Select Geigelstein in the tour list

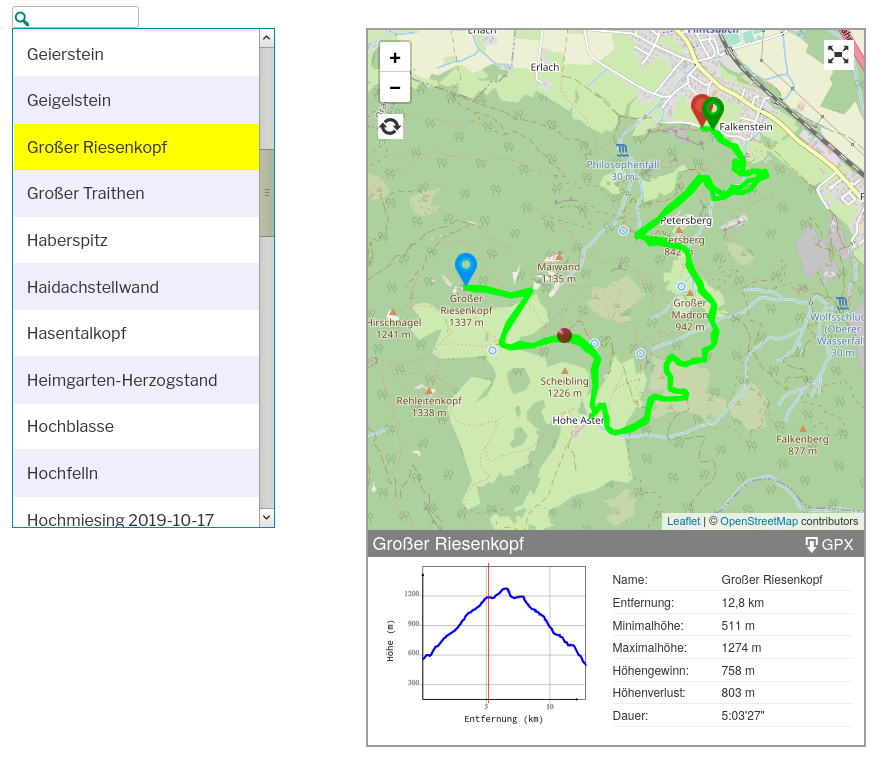click(x=136, y=100)
